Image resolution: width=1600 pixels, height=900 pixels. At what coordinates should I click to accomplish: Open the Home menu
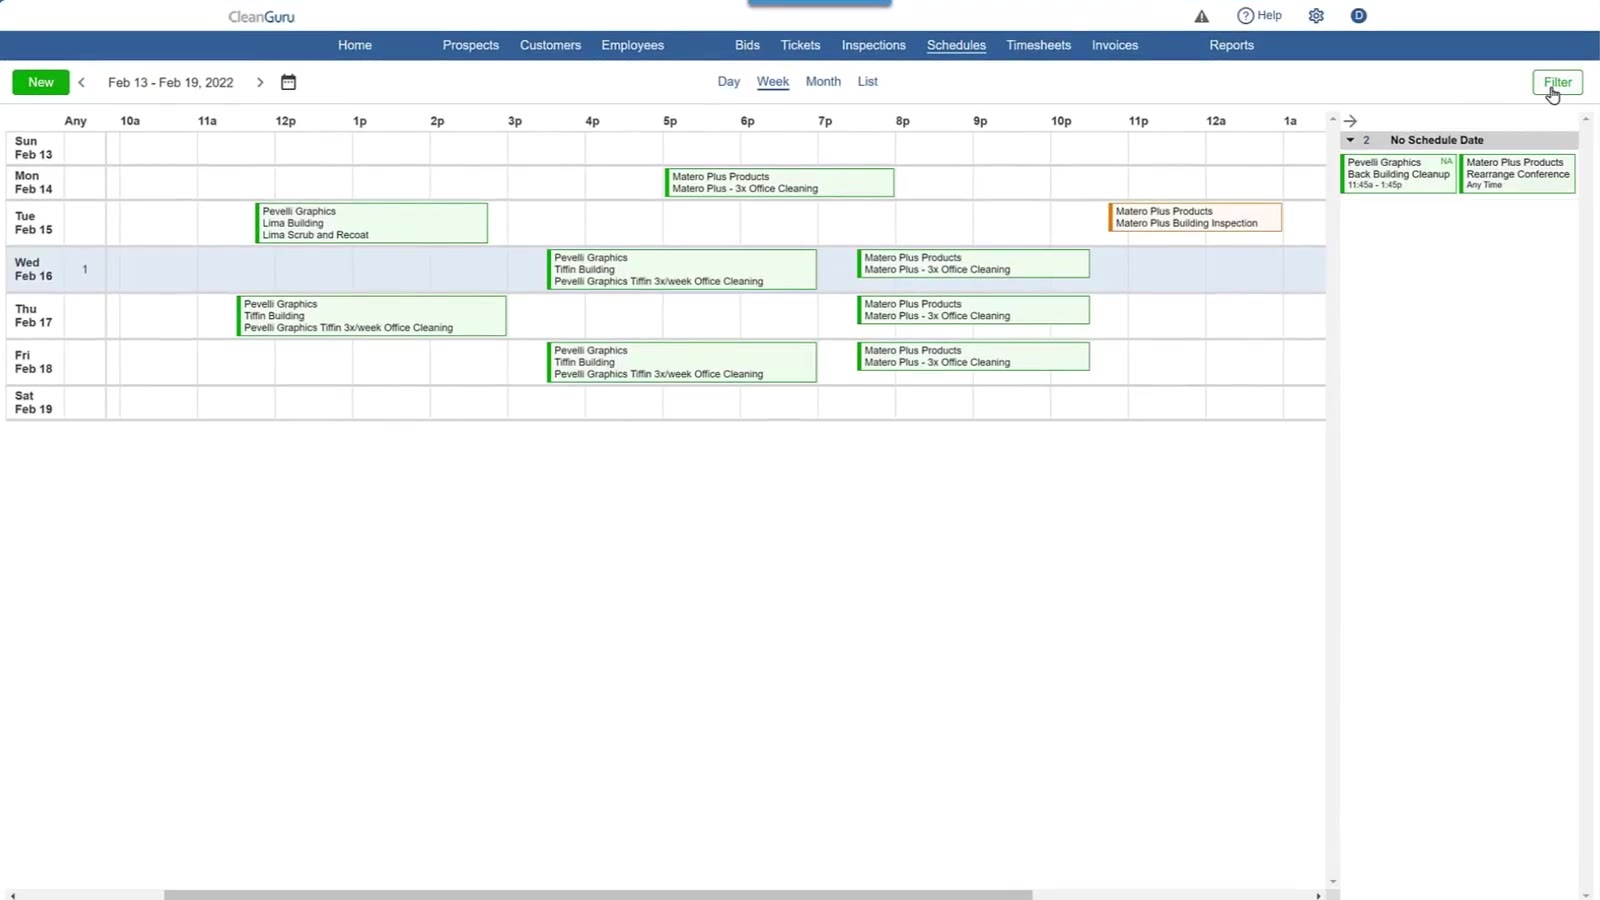355,45
